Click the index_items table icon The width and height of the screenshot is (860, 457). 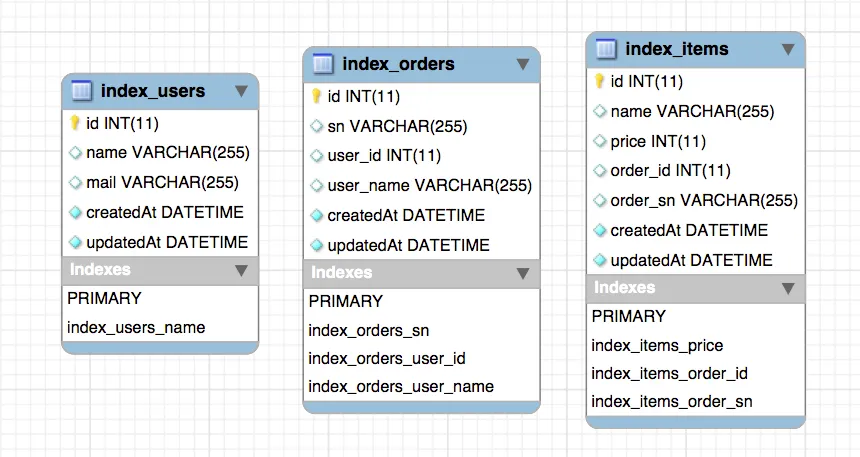(x=606, y=49)
